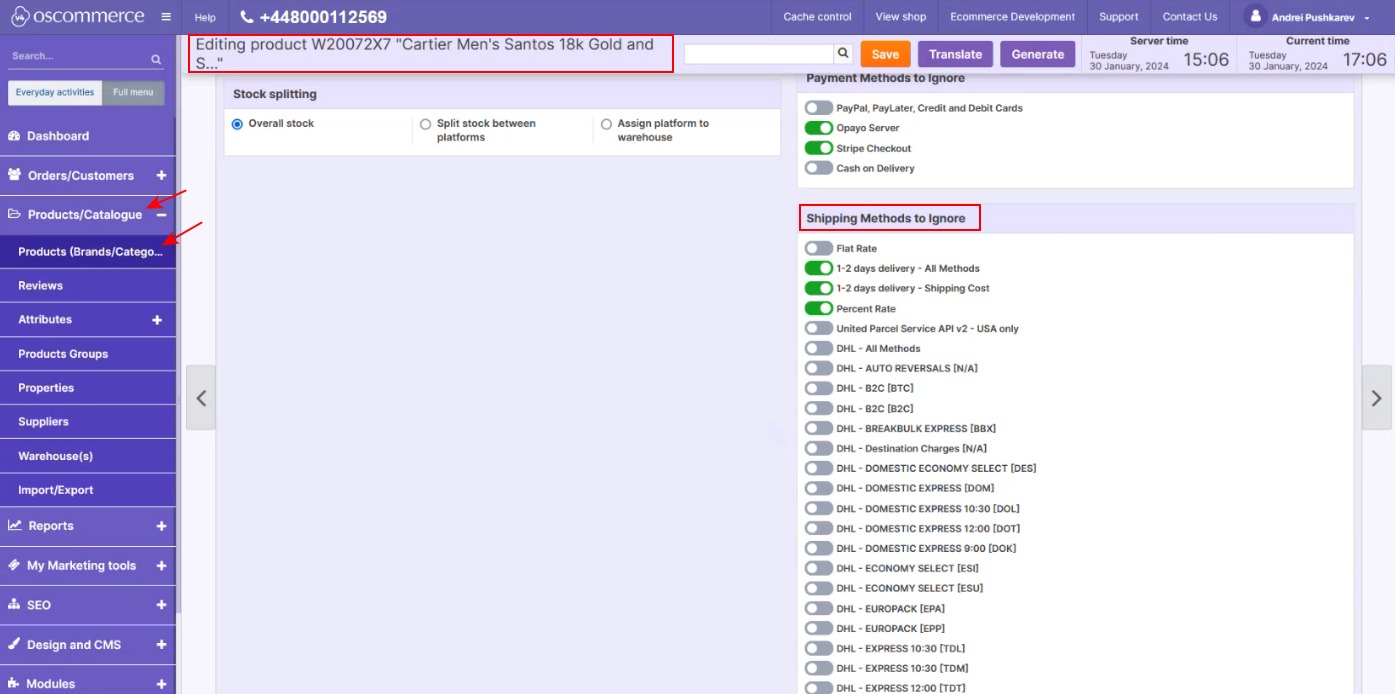Click the Dashboard gauge icon
The height and width of the screenshot is (694, 1395).
tap(14, 136)
